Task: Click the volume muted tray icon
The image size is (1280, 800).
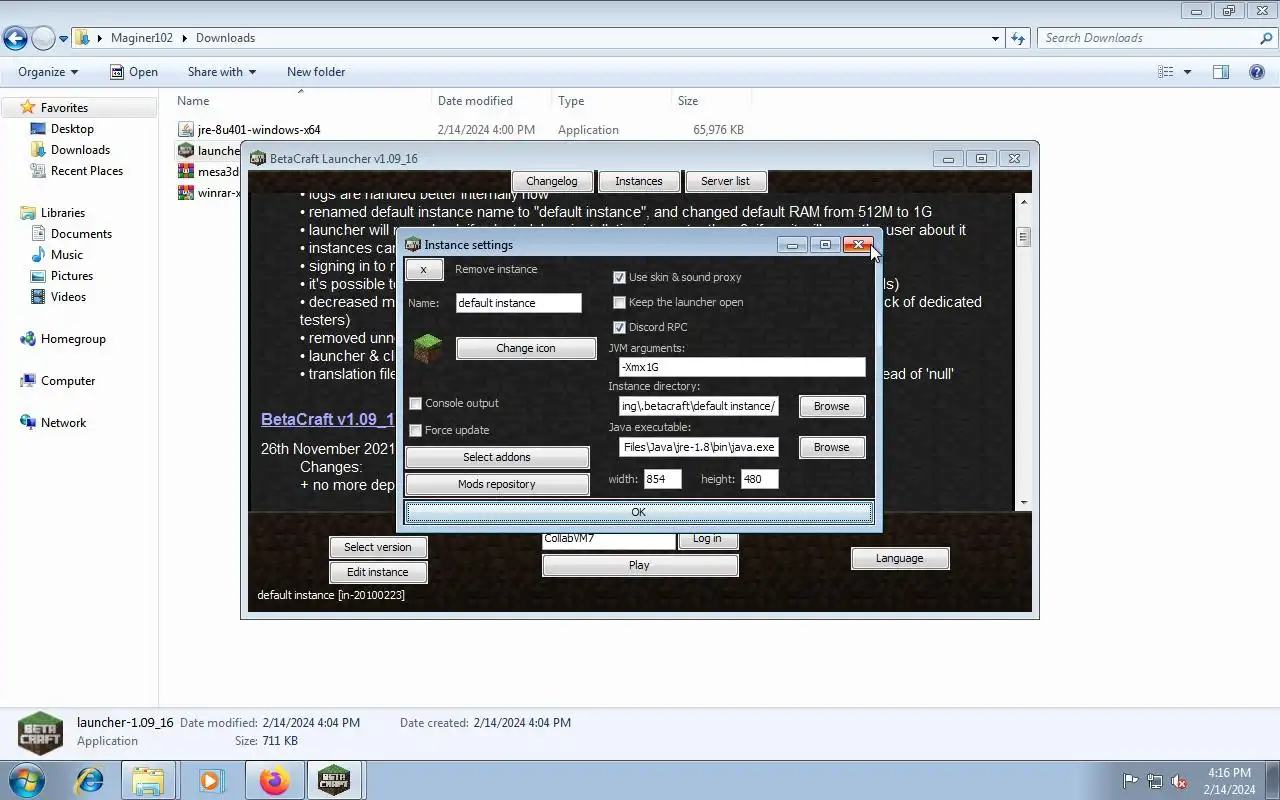Action: pos(1179,781)
